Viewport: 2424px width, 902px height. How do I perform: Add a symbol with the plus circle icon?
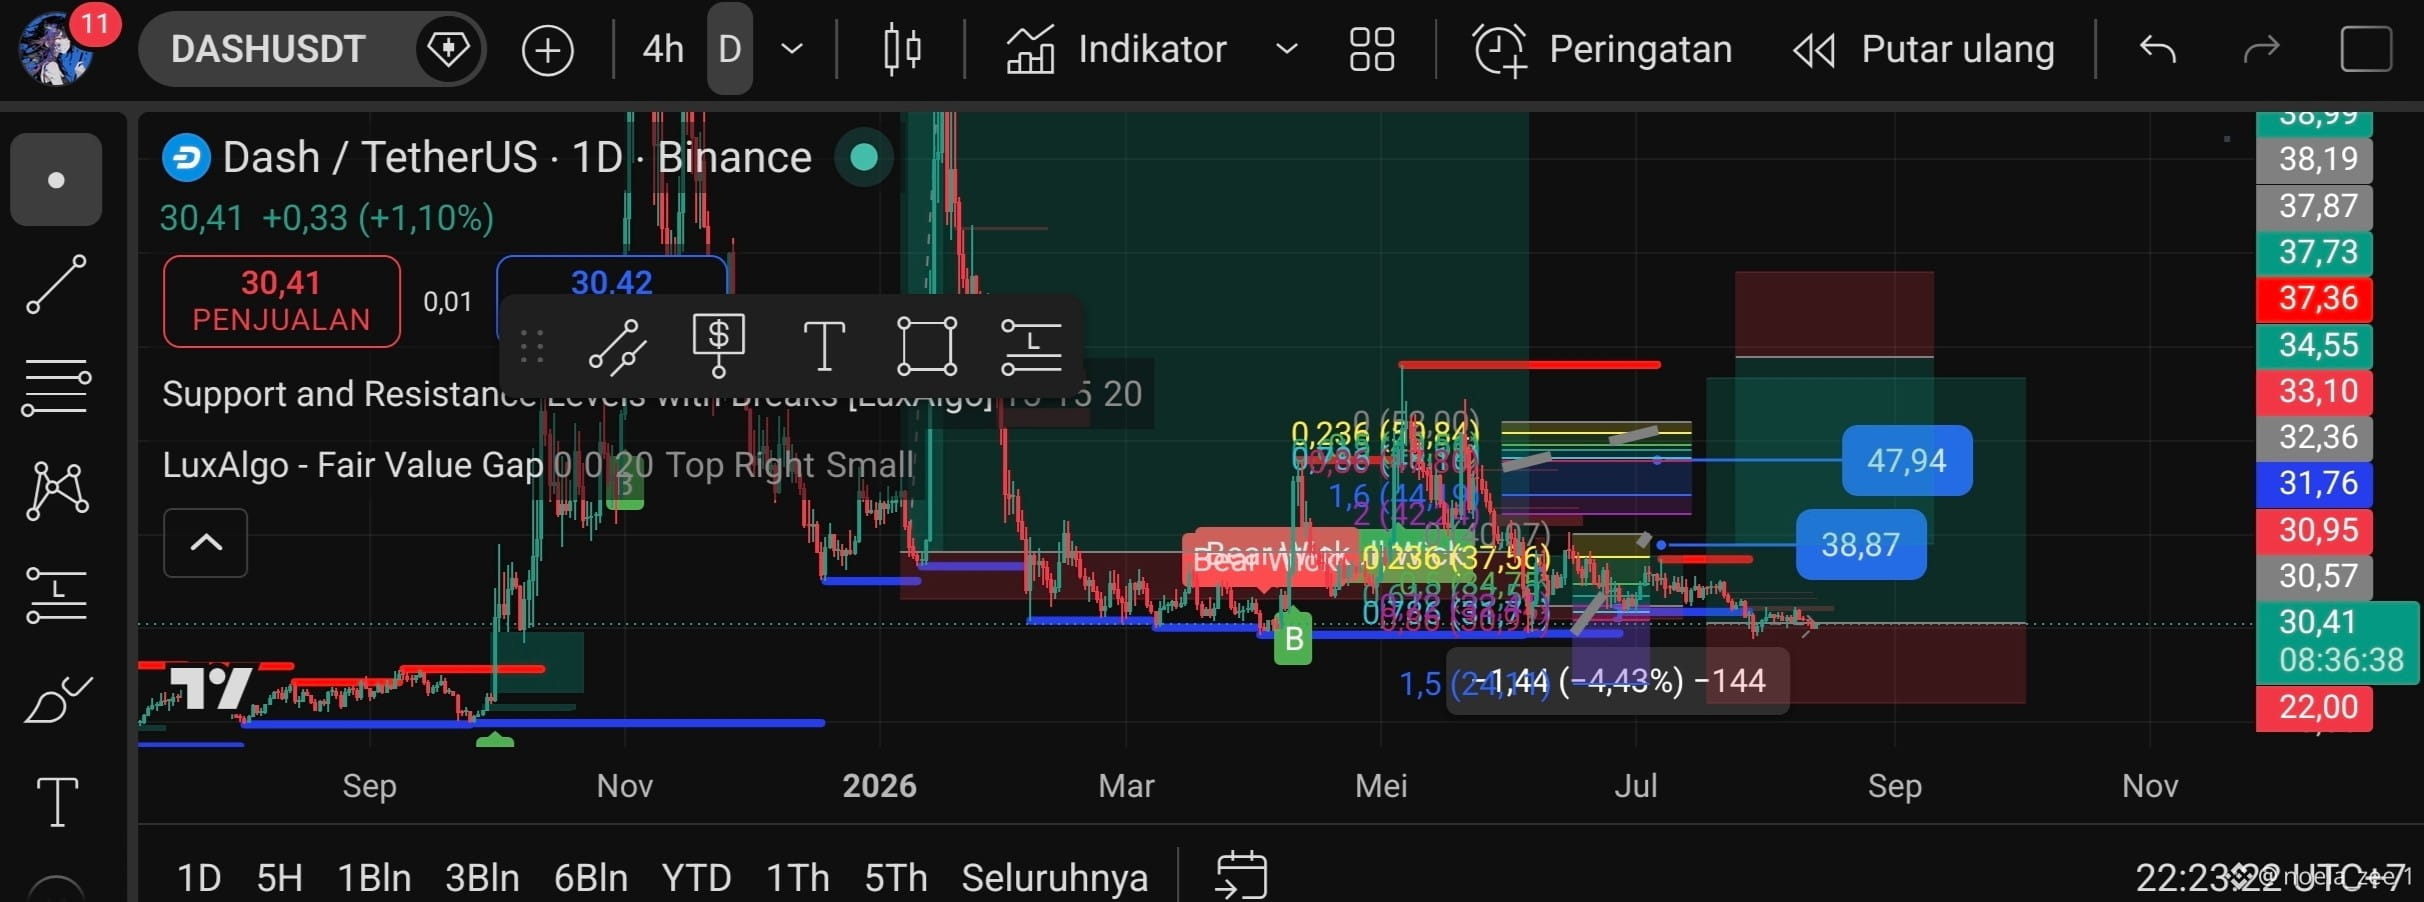tap(547, 49)
